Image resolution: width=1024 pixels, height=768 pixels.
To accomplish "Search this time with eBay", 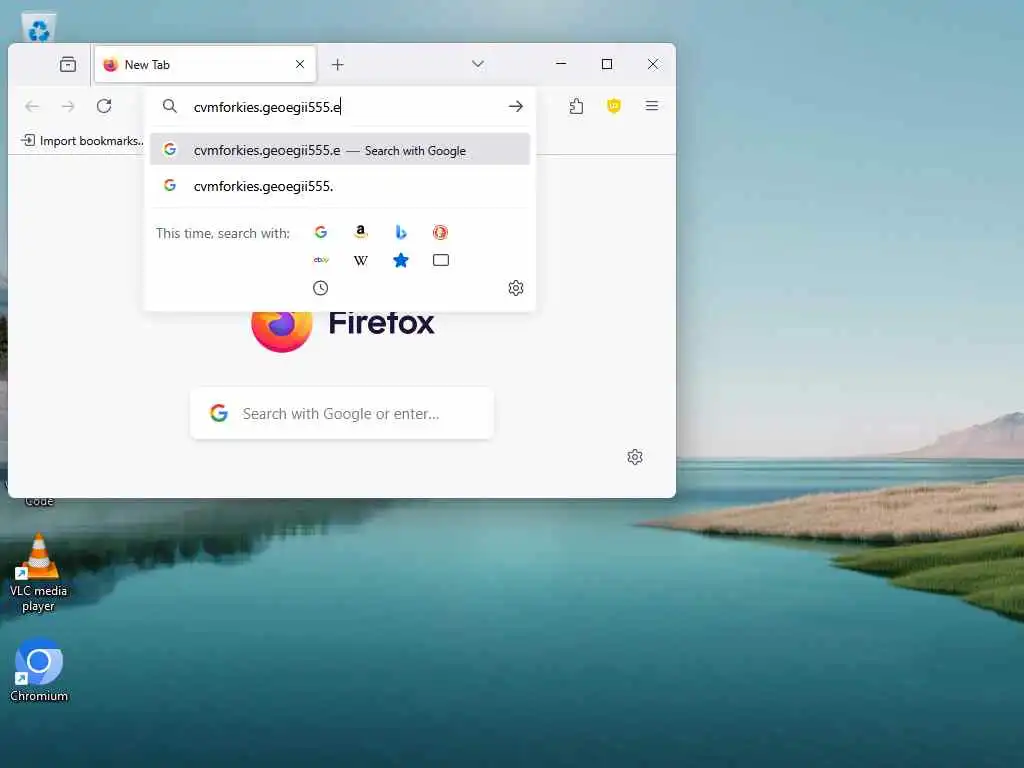I will point(321,260).
